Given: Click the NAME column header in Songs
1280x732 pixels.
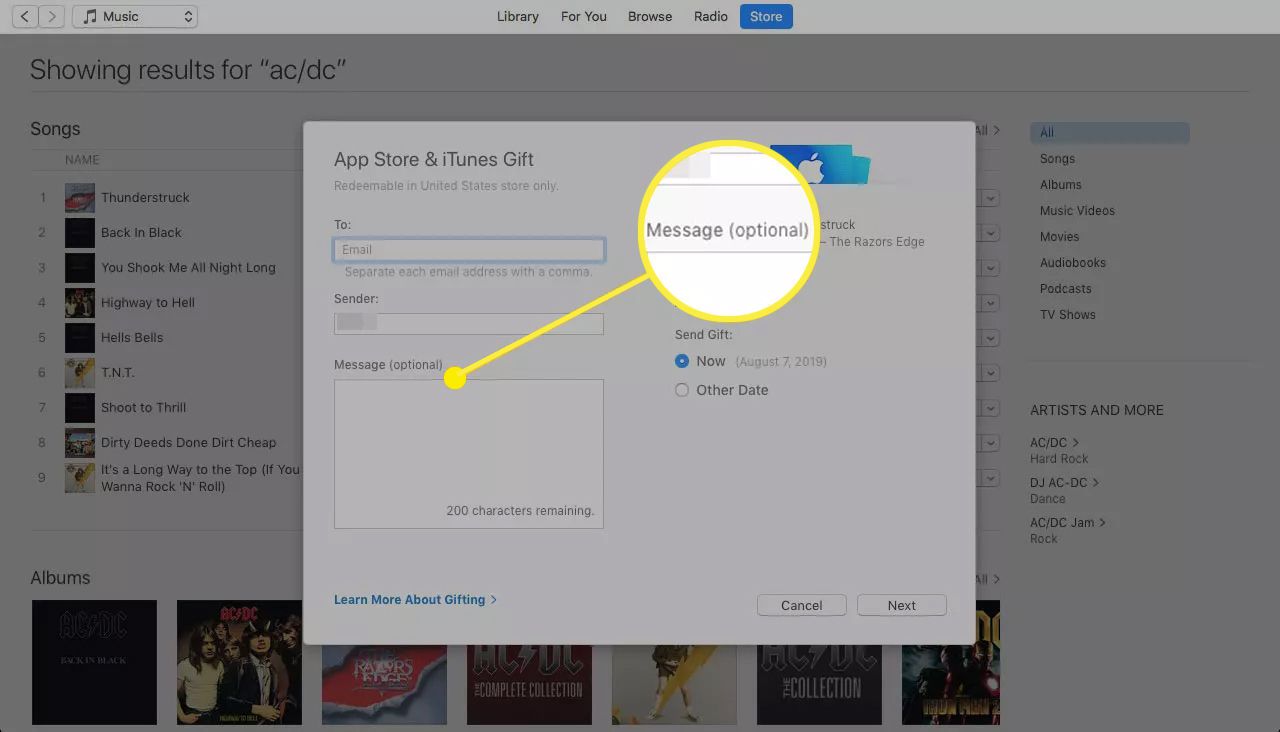Looking at the screenshot, I should (82, 160).
